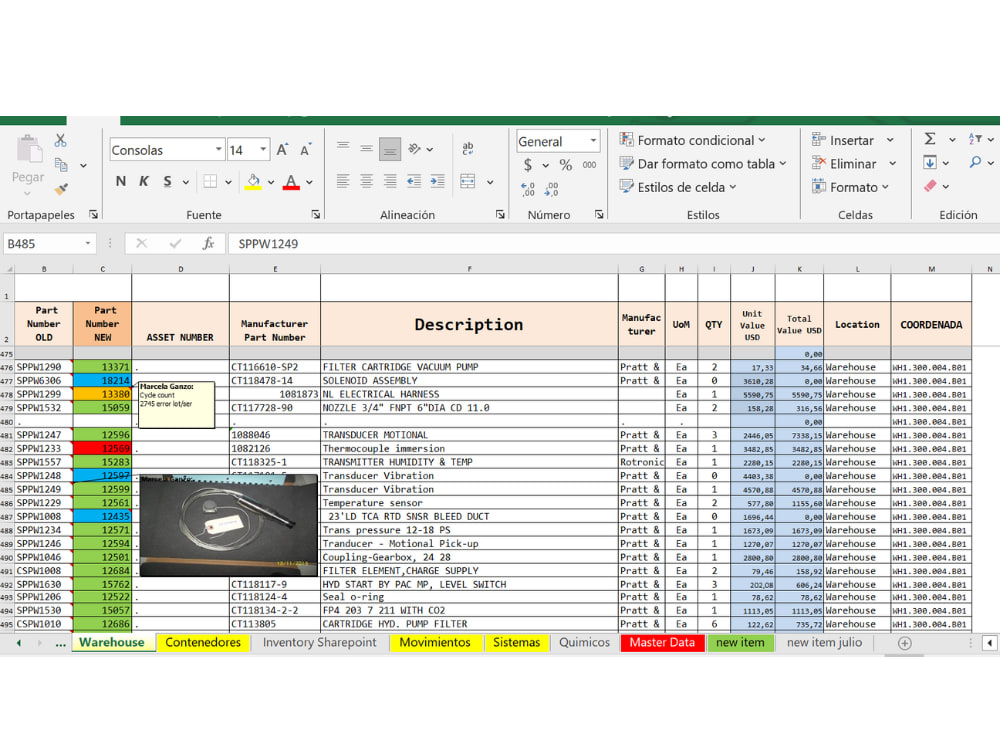
Task: Click the decrease decimal icon
Action: [x=552, y=189]
